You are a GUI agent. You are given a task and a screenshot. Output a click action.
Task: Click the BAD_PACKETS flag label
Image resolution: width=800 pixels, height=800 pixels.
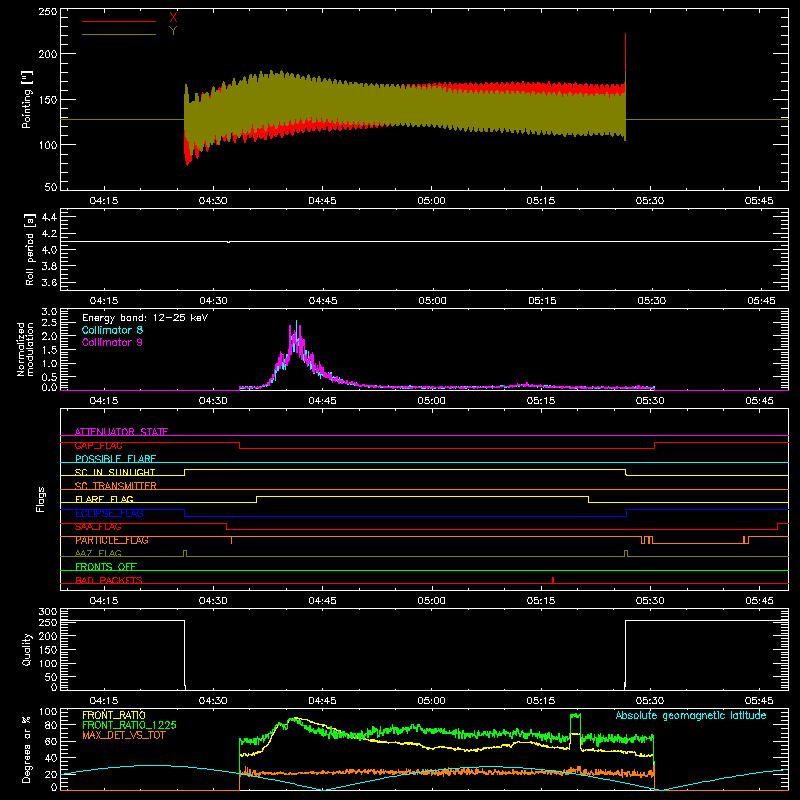click(109, 580)
